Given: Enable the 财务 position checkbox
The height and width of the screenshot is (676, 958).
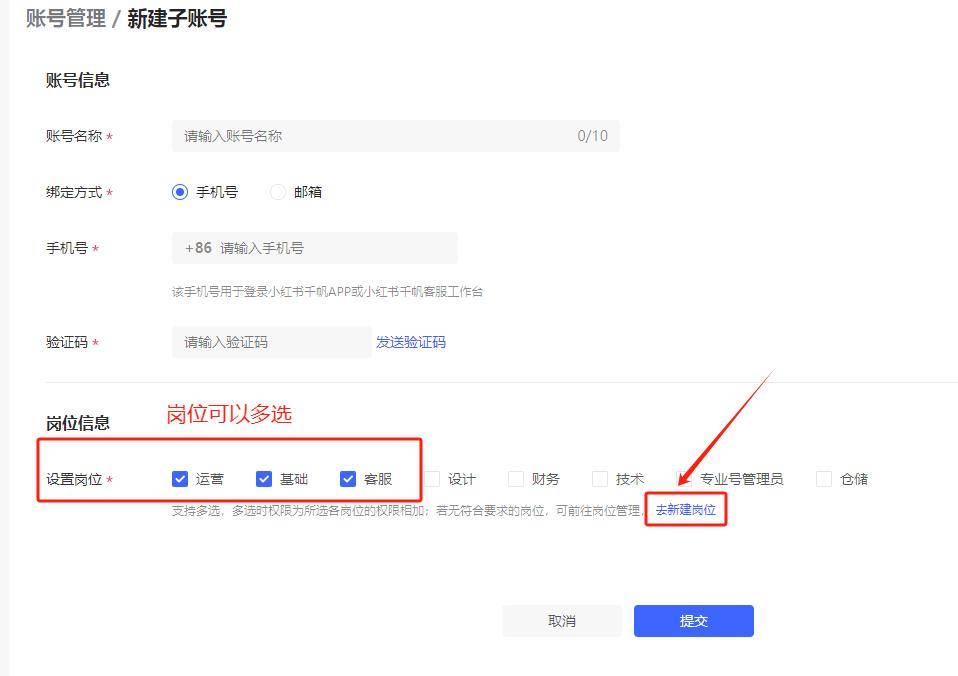Looking at the screenshot, I should [x=516, y=479].
